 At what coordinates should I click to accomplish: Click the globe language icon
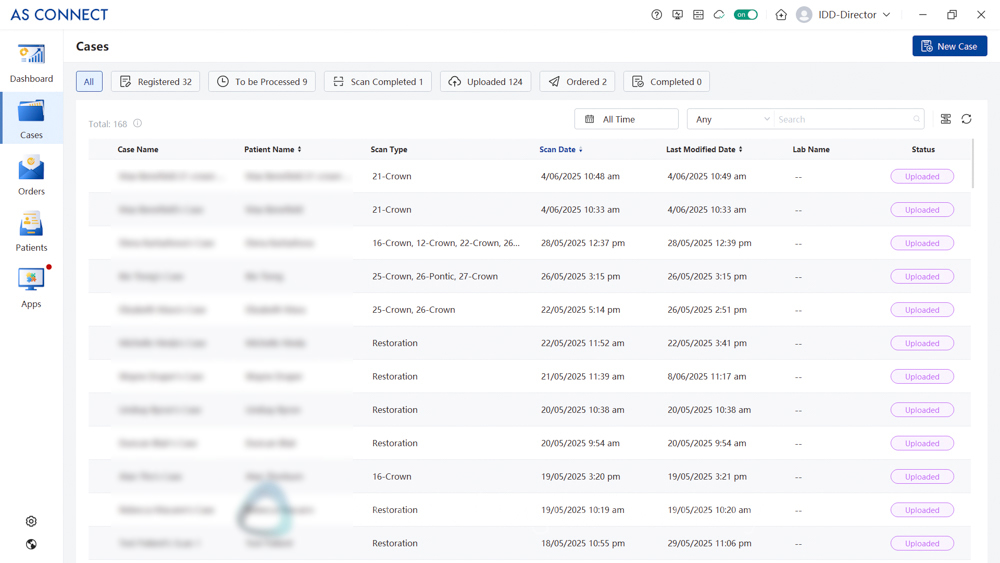tap(31, 544)
